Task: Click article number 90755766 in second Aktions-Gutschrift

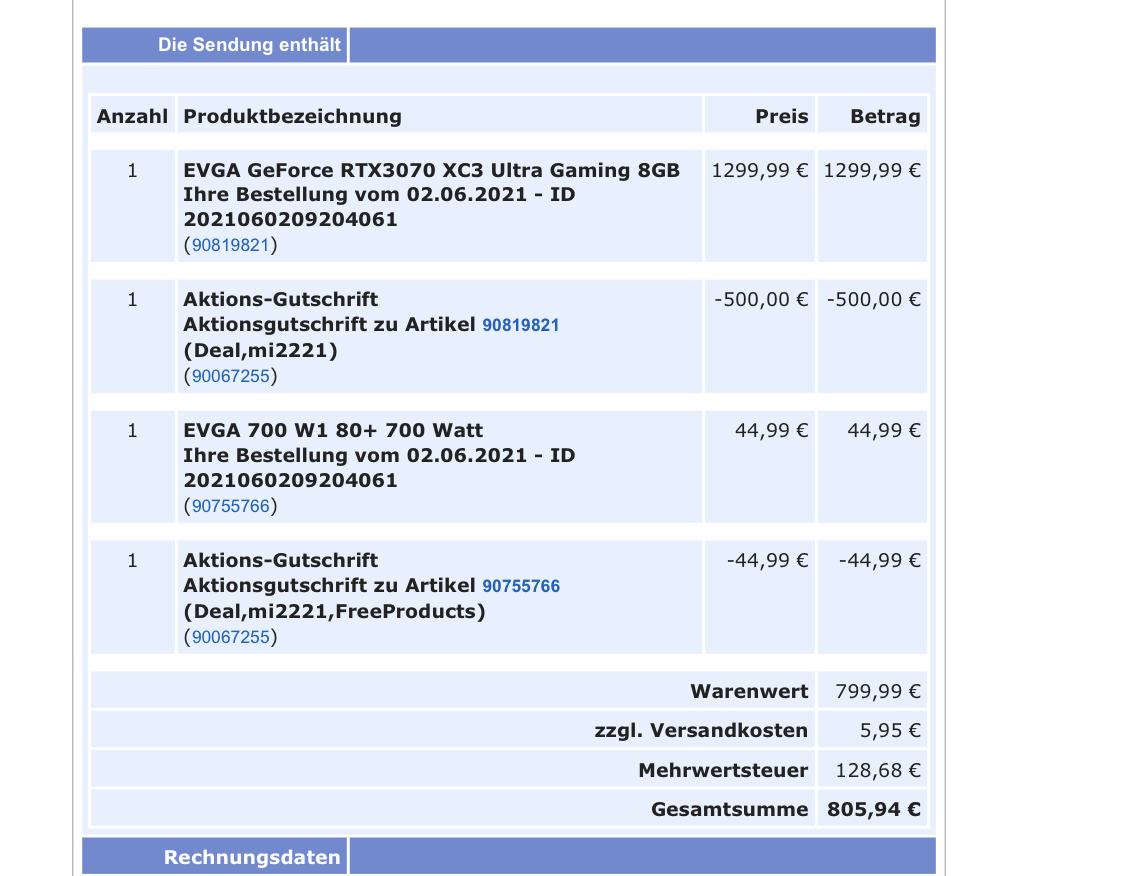Action: click(521, 586)
